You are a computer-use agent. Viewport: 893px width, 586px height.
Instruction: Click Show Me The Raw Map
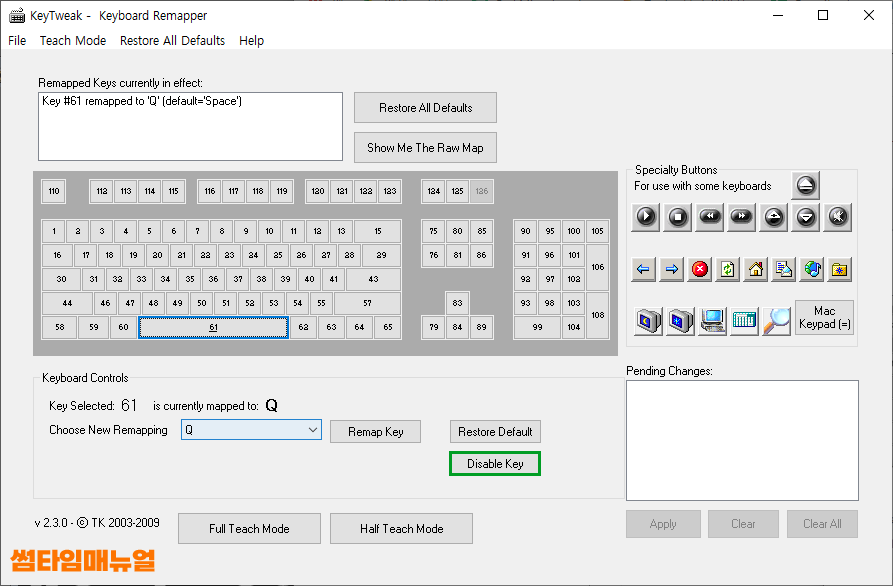(425, 147)
